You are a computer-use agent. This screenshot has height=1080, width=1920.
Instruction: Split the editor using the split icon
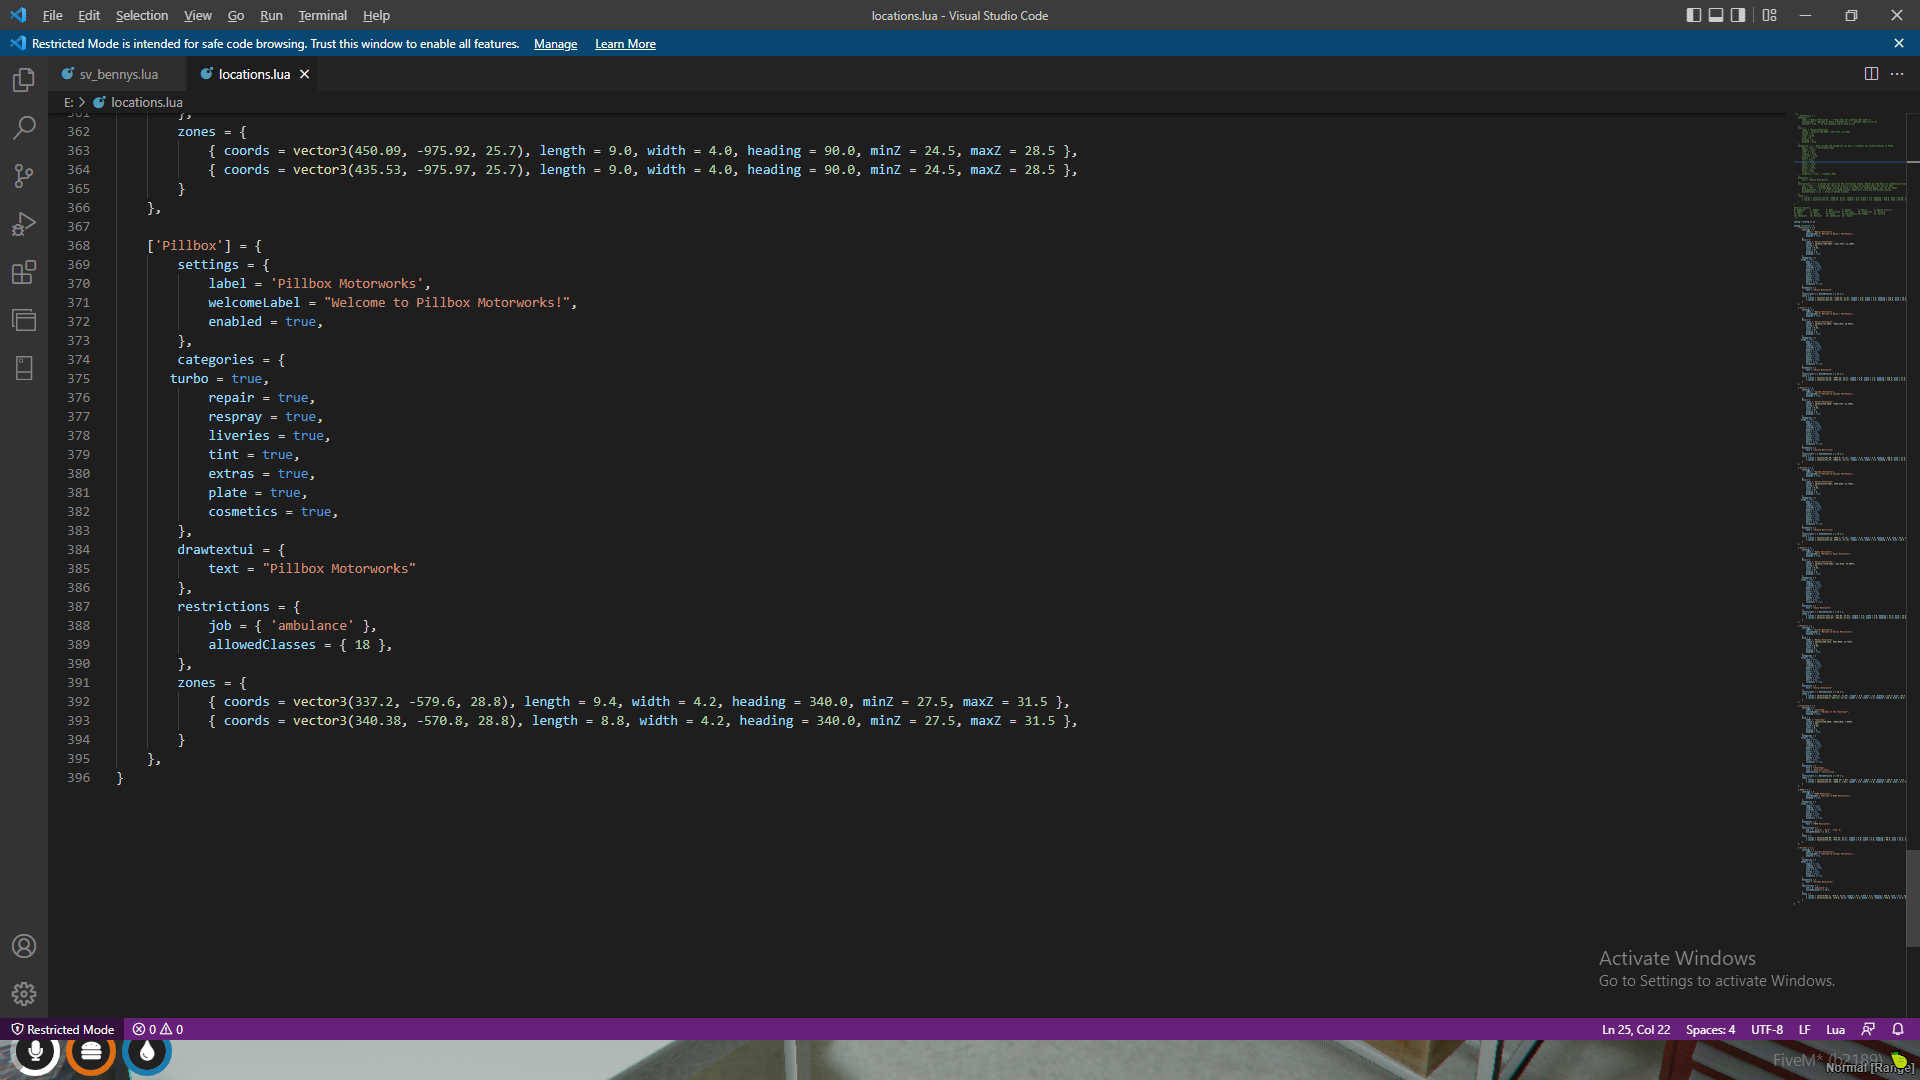1871,73
